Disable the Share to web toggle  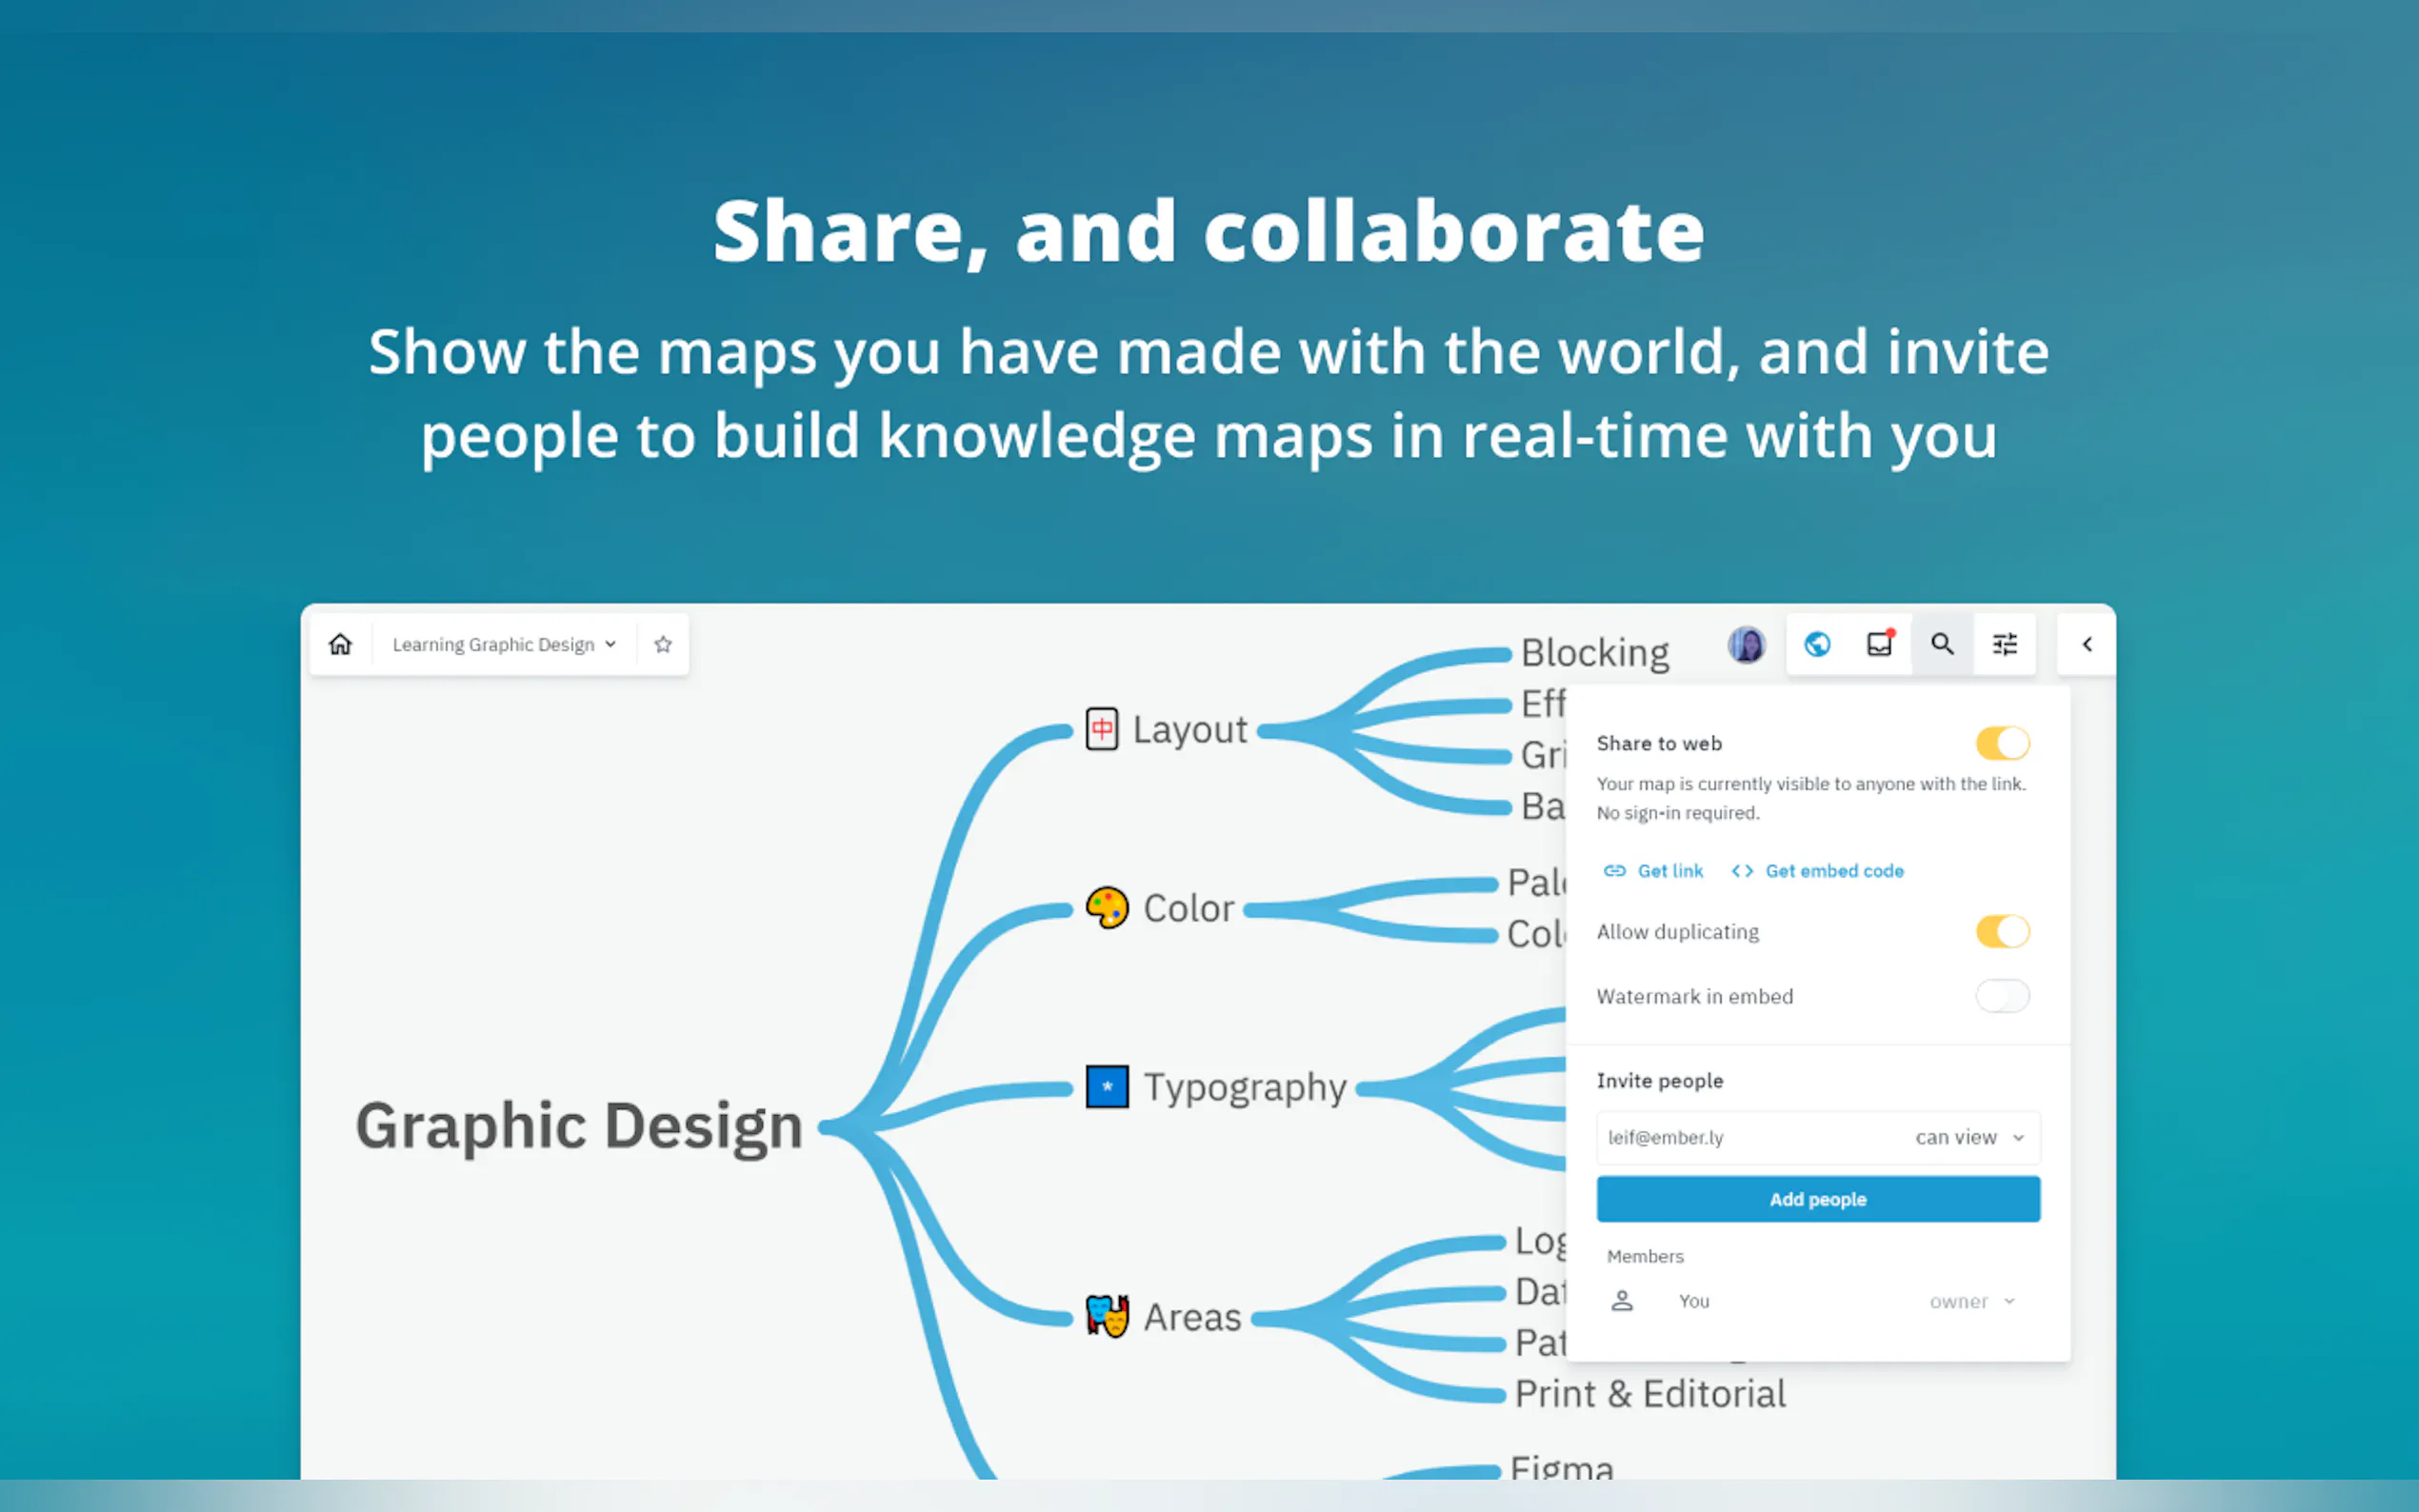click(2002, 743)
